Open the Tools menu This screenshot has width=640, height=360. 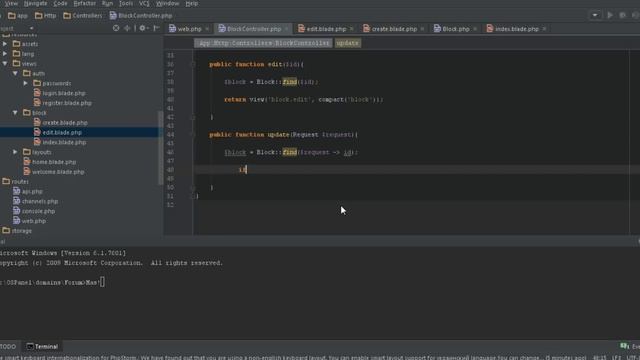pyautogui.click(x=126, y=3)
